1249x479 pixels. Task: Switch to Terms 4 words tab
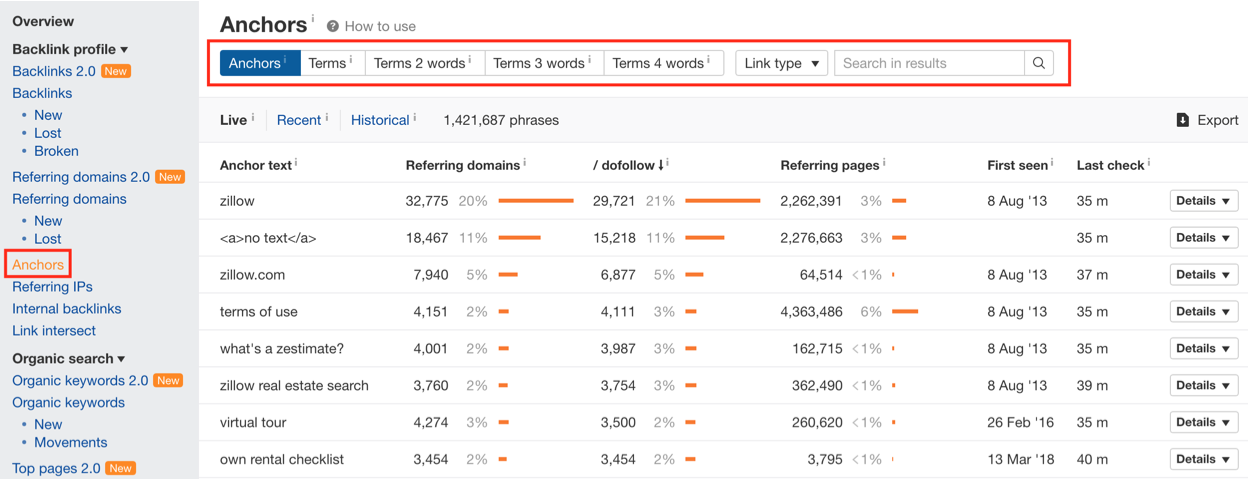tap(664, 63)
